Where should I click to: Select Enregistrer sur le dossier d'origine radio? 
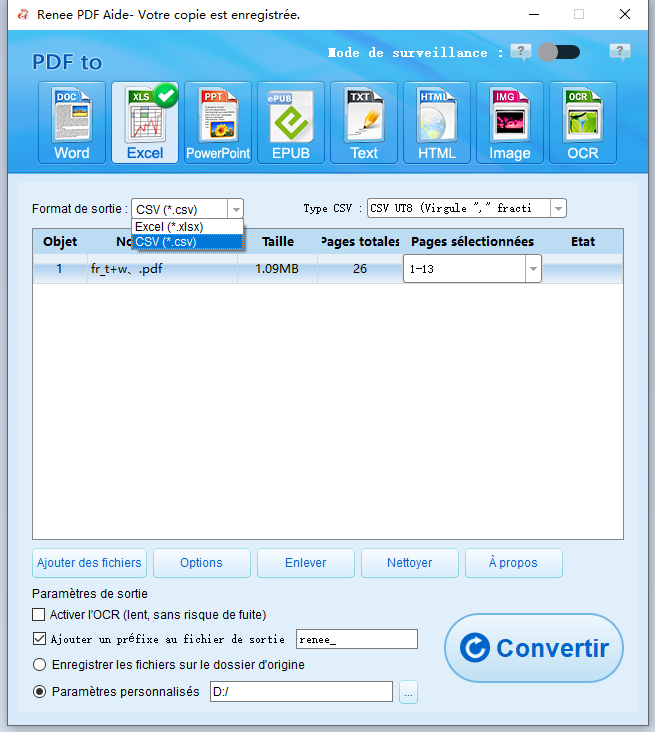pos(40,664)
